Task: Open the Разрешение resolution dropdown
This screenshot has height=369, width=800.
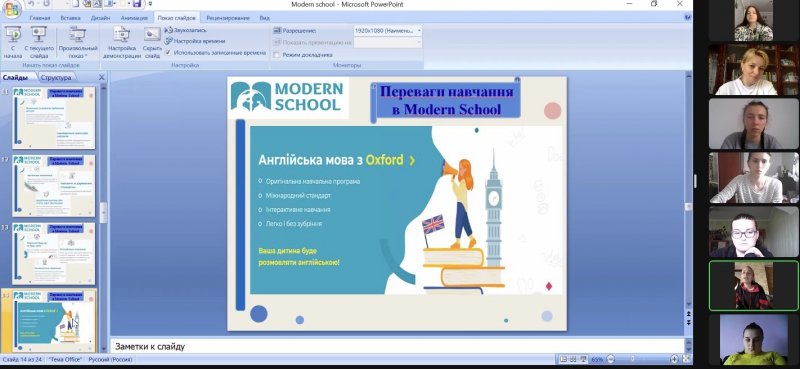Action: click(388, 31)
